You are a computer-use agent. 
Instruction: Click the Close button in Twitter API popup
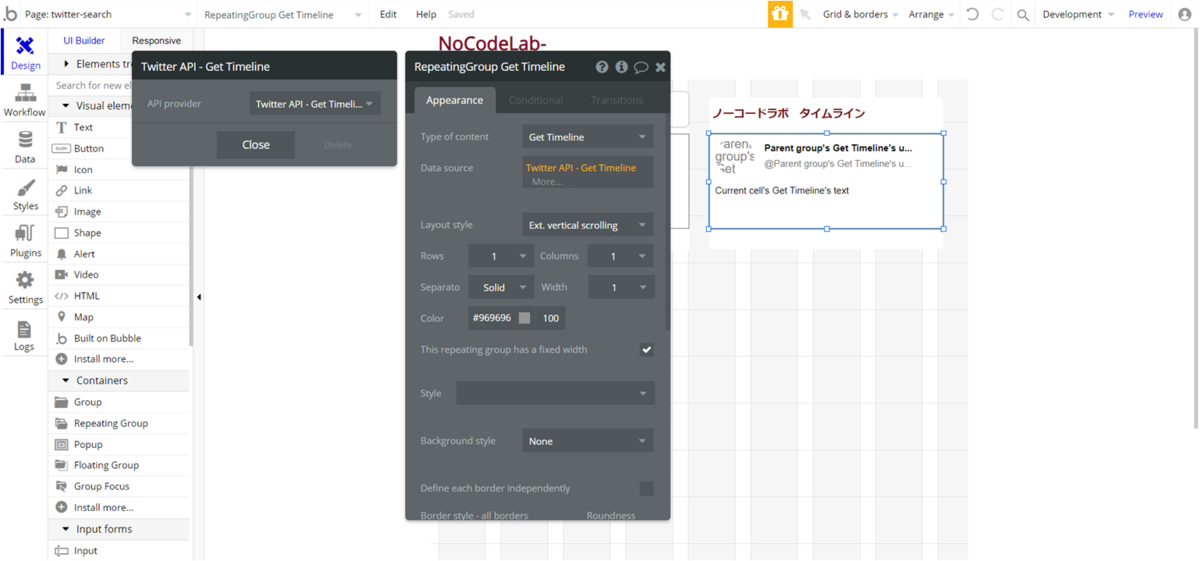256,145
